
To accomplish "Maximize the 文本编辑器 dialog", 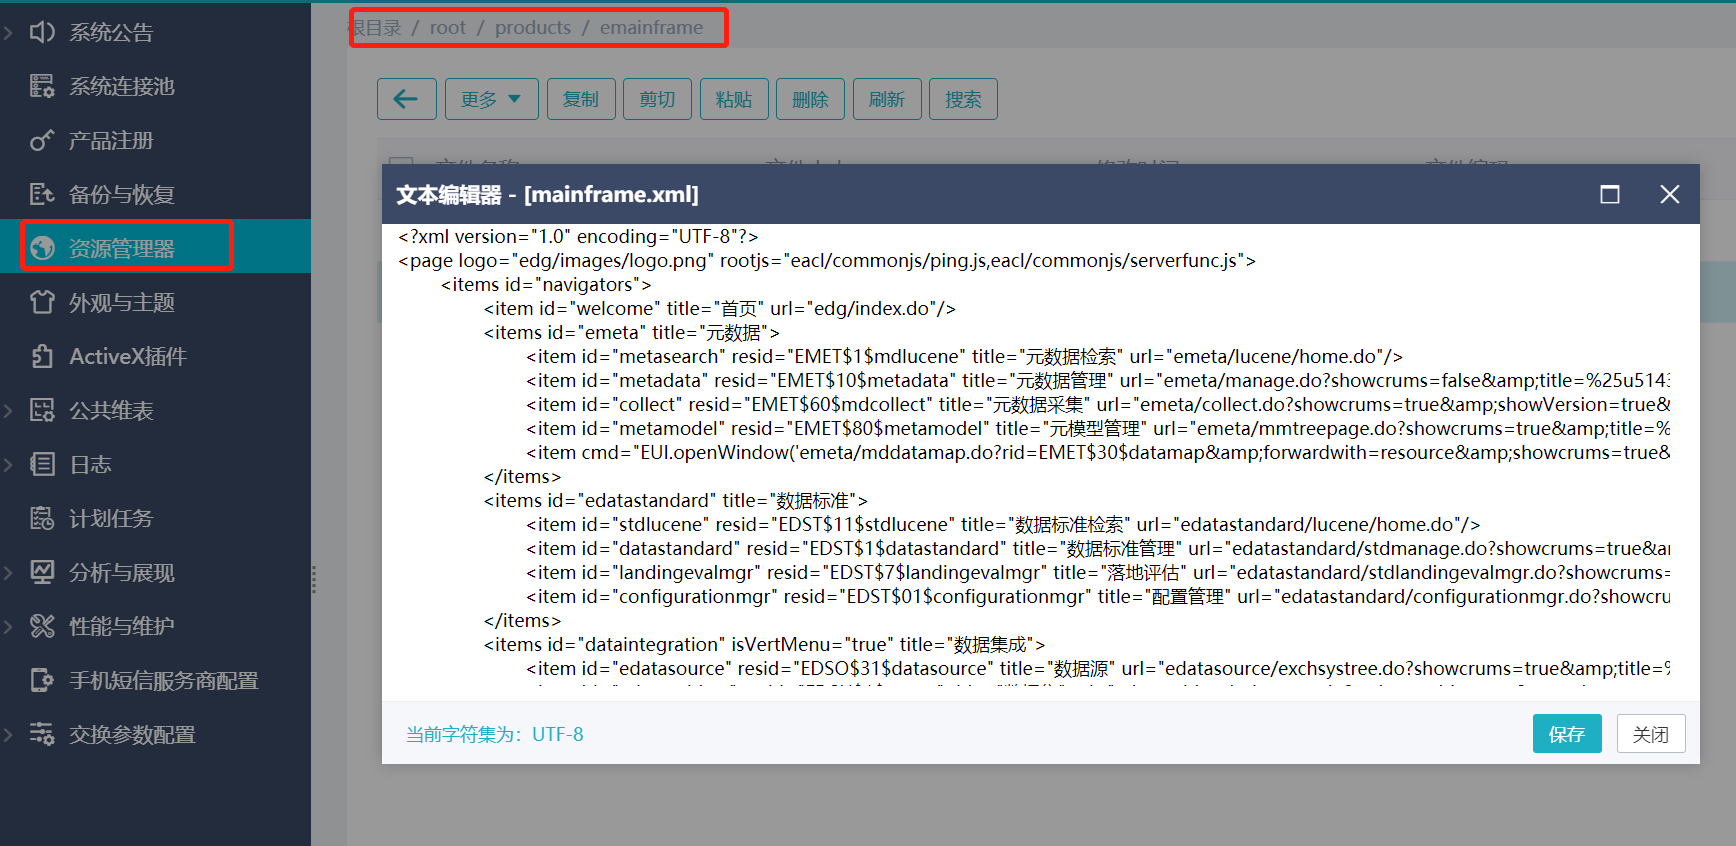I will tap(1610, 194).
